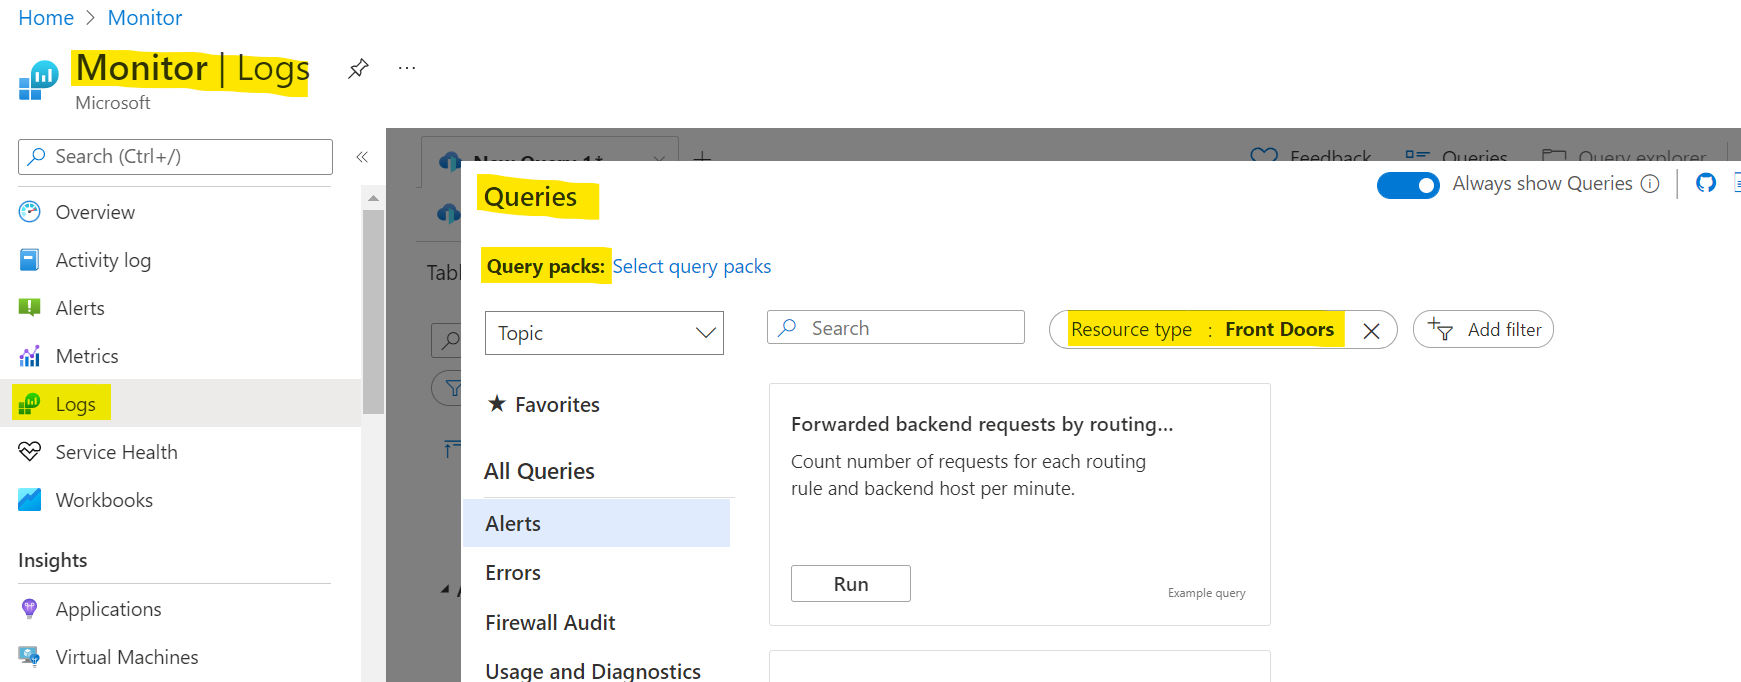Screen dimensions: 1741x682
Task: Select the Firewall Audit category
Action: 550,622
